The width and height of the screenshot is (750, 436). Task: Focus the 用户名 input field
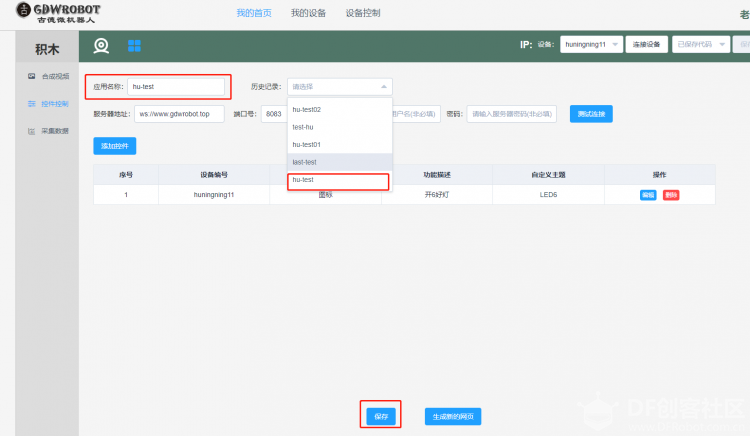(x=416, y=114)
